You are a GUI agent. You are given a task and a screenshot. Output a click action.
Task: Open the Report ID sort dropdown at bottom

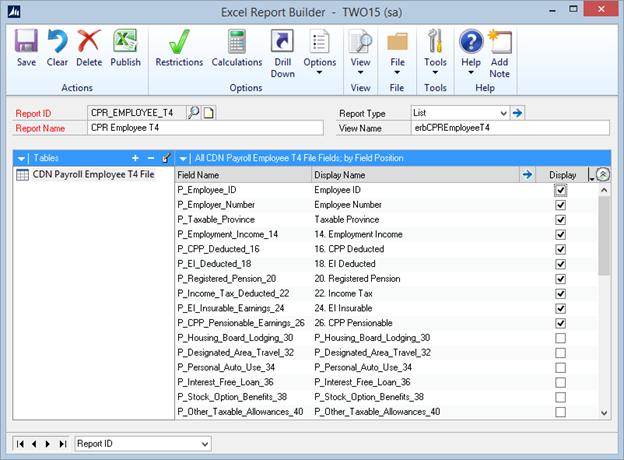tap(205, 444)
